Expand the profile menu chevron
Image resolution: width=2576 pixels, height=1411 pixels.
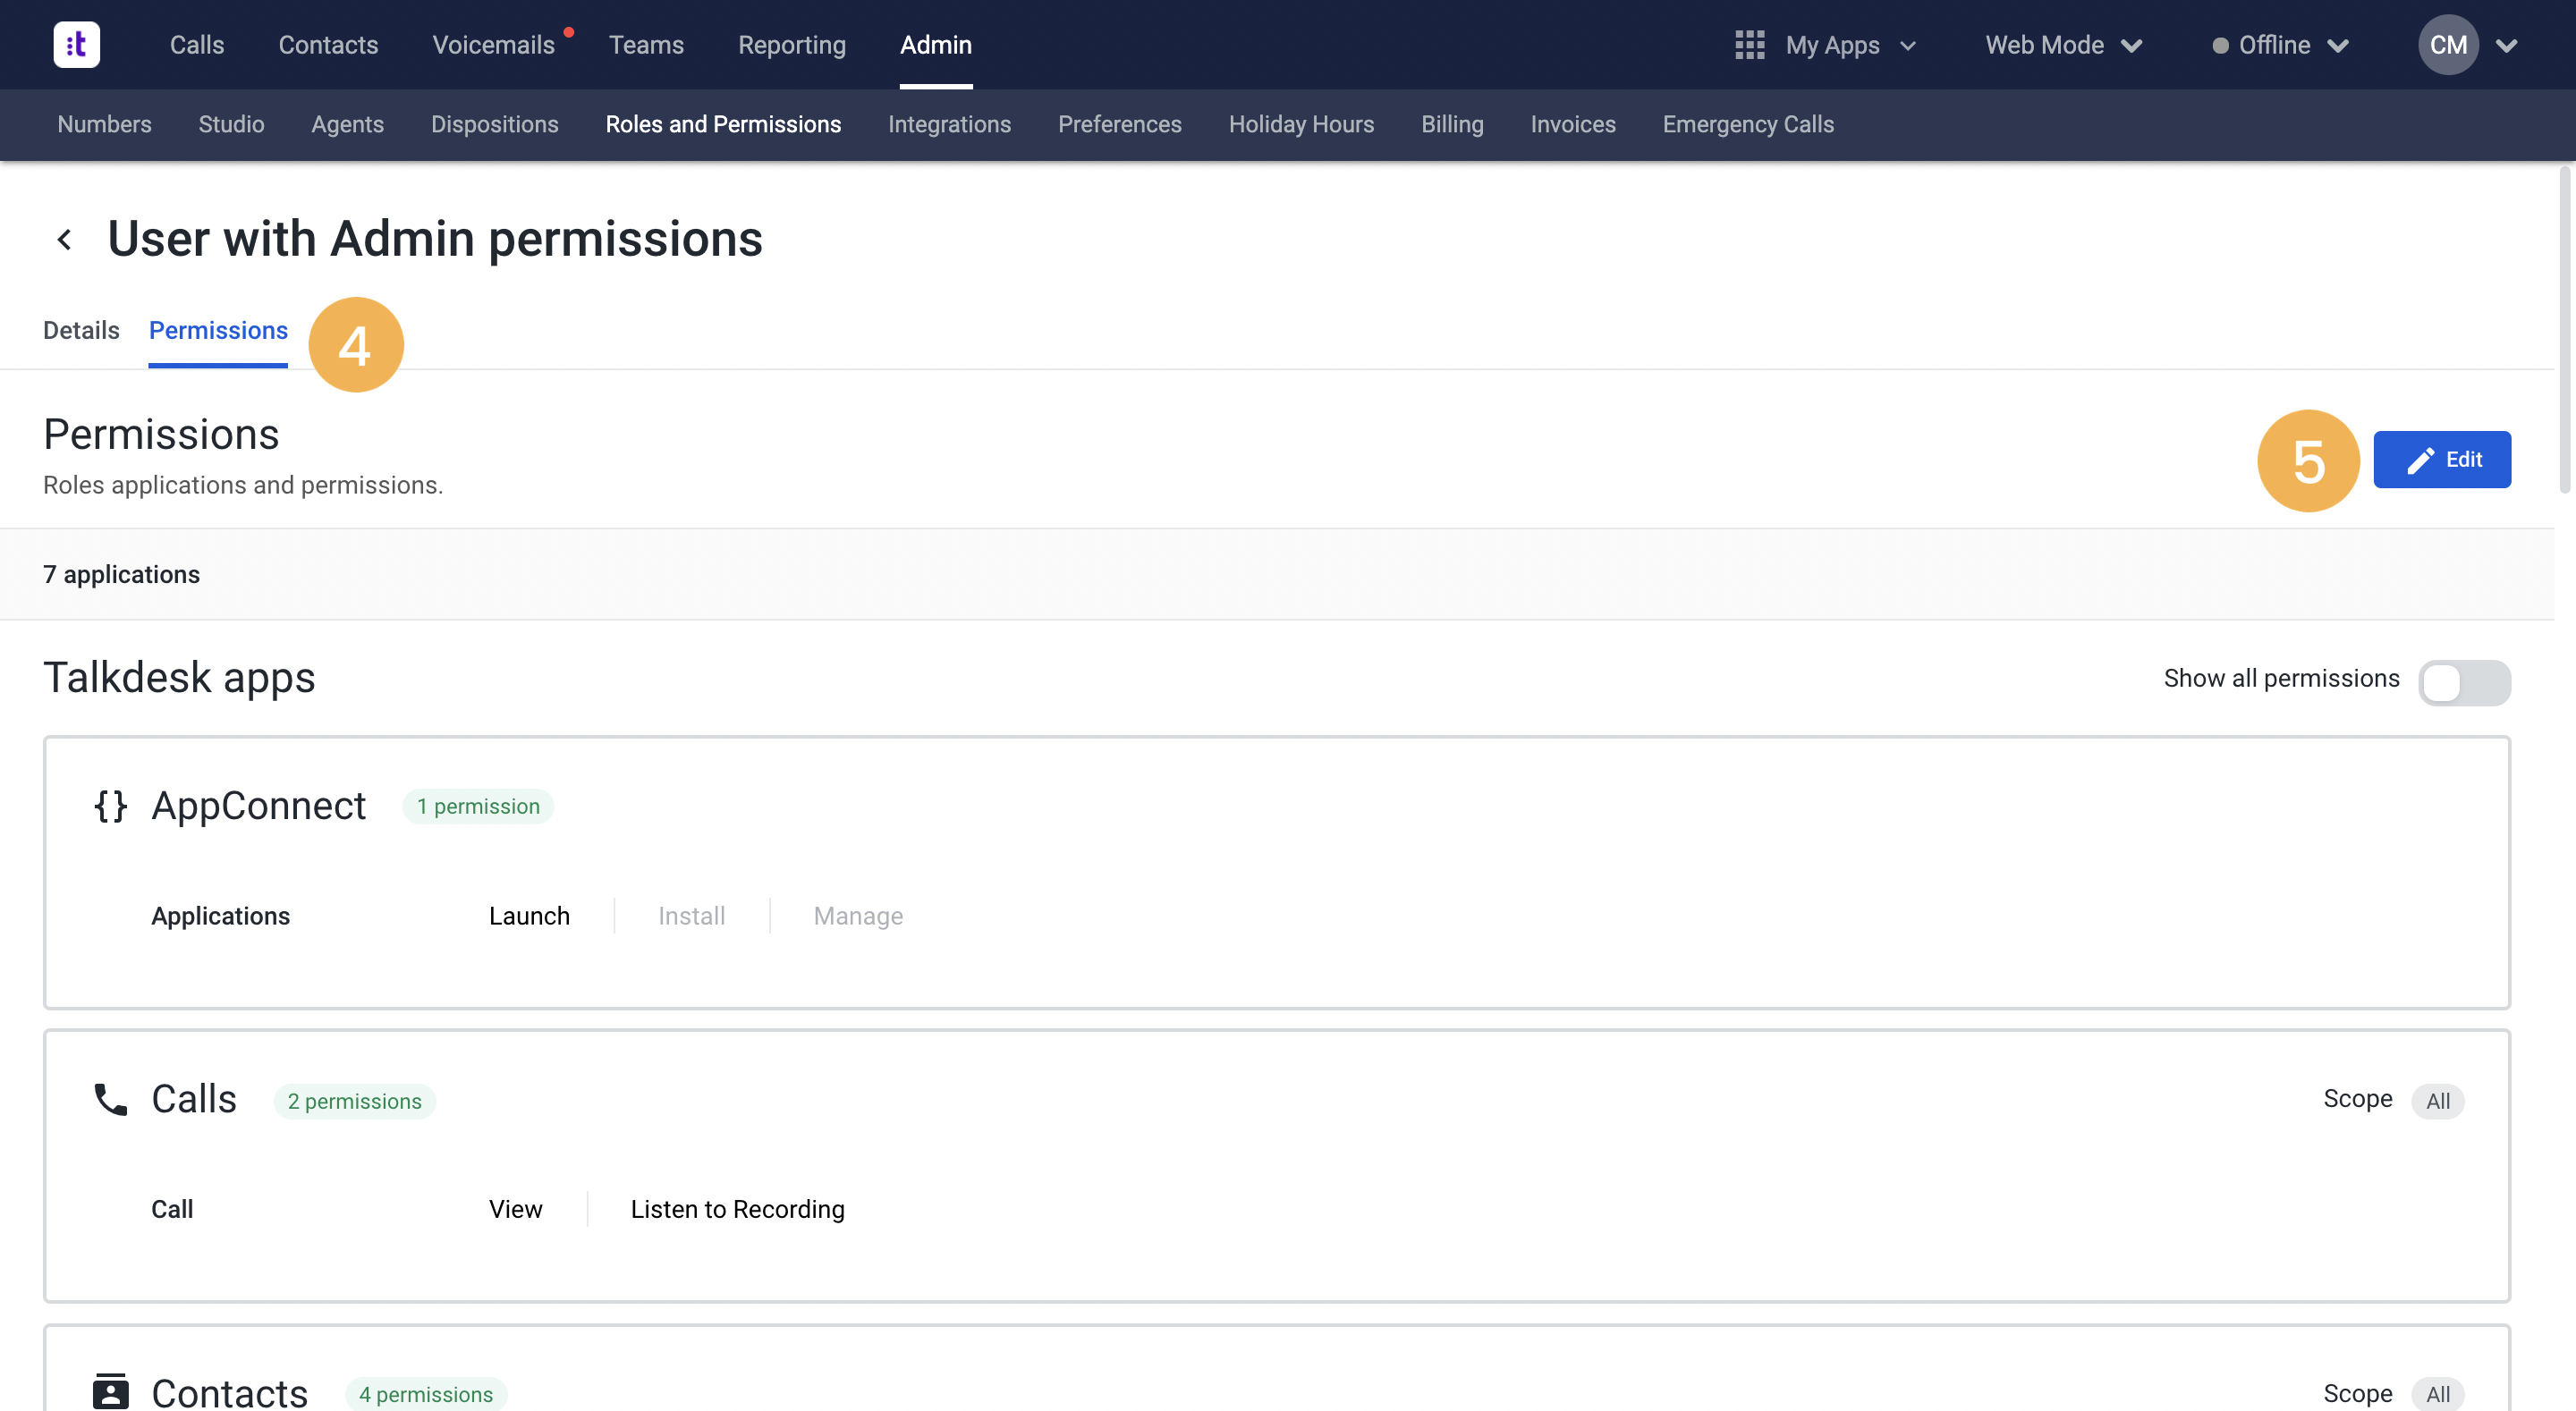coord(2507,46)
